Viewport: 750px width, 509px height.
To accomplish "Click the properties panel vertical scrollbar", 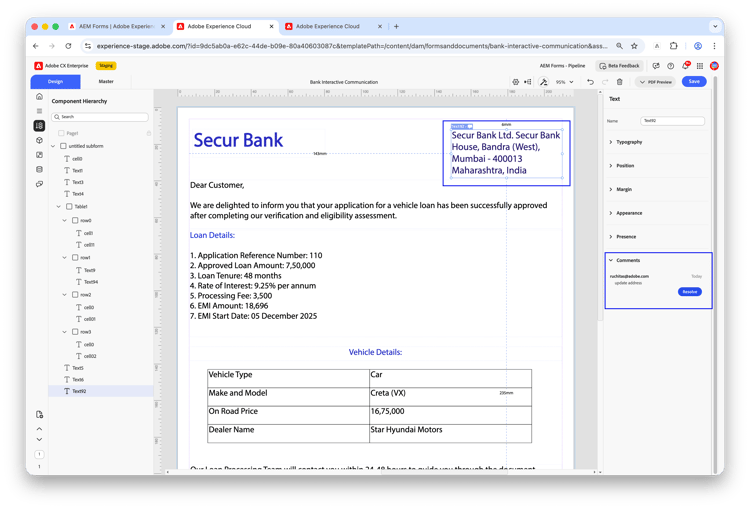I will click(x=715, y=275).
